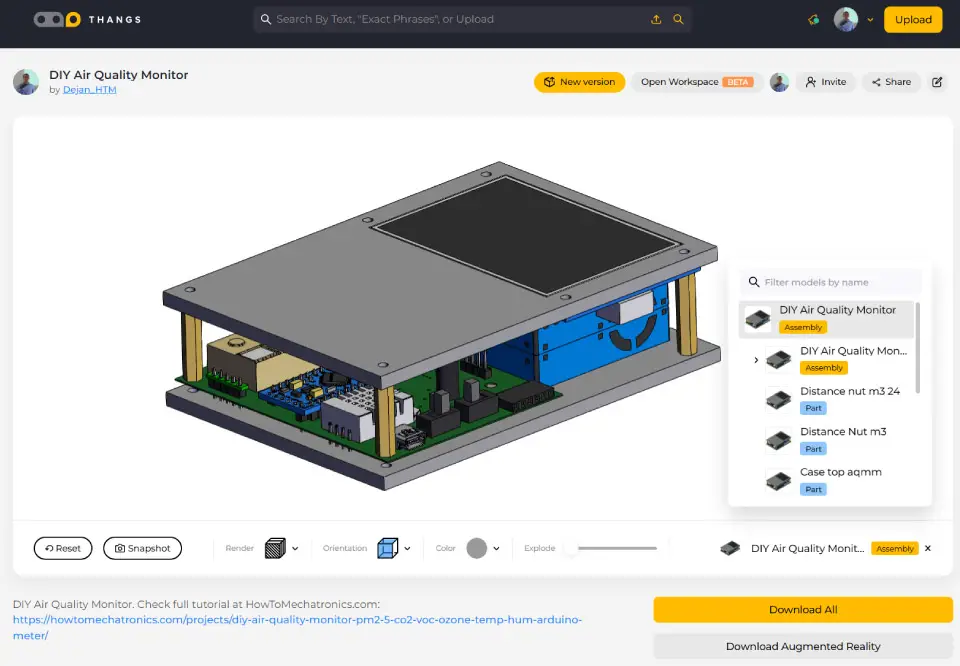The height and width of the screenshot is (666, 960).
Task: Select Case top aqmm part
Action: (840, 472)
